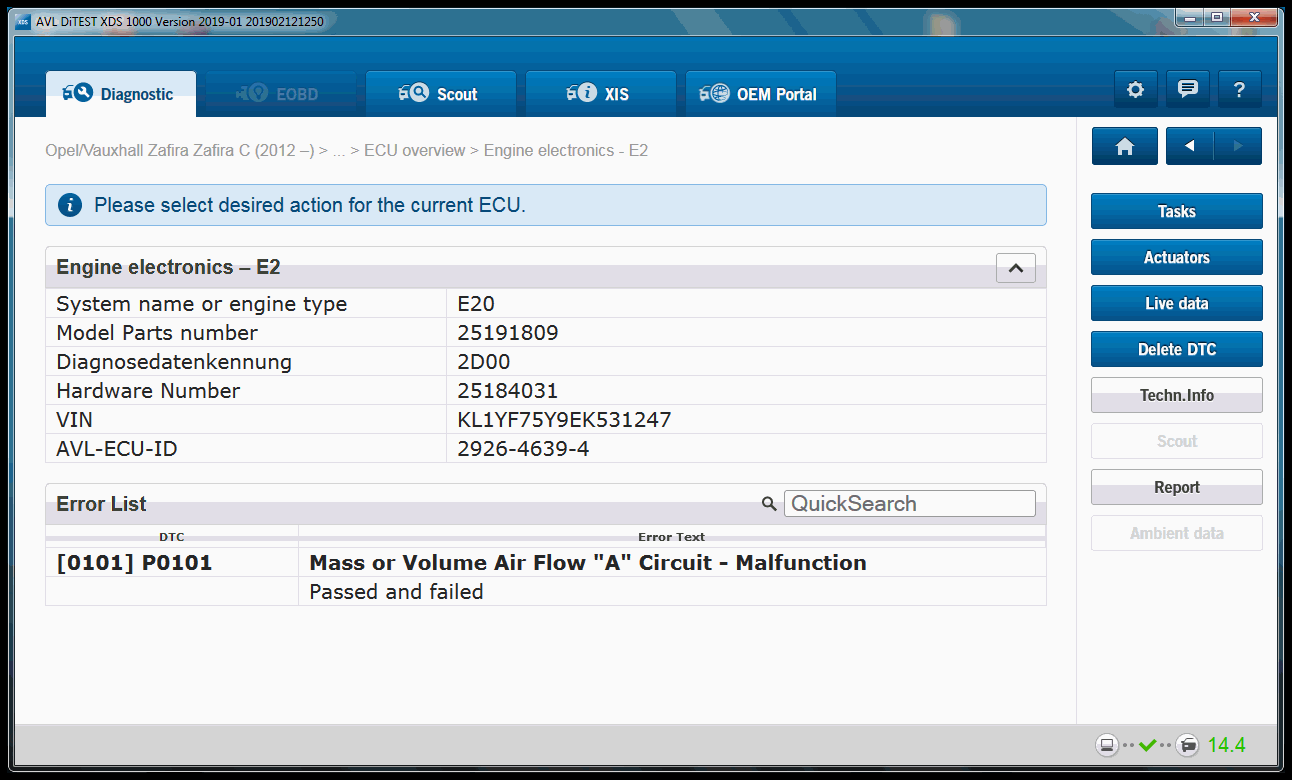Screen dimensions: 1292x780
Task: Generate a Report from the side panel
Action: (x=1176, y=488)
